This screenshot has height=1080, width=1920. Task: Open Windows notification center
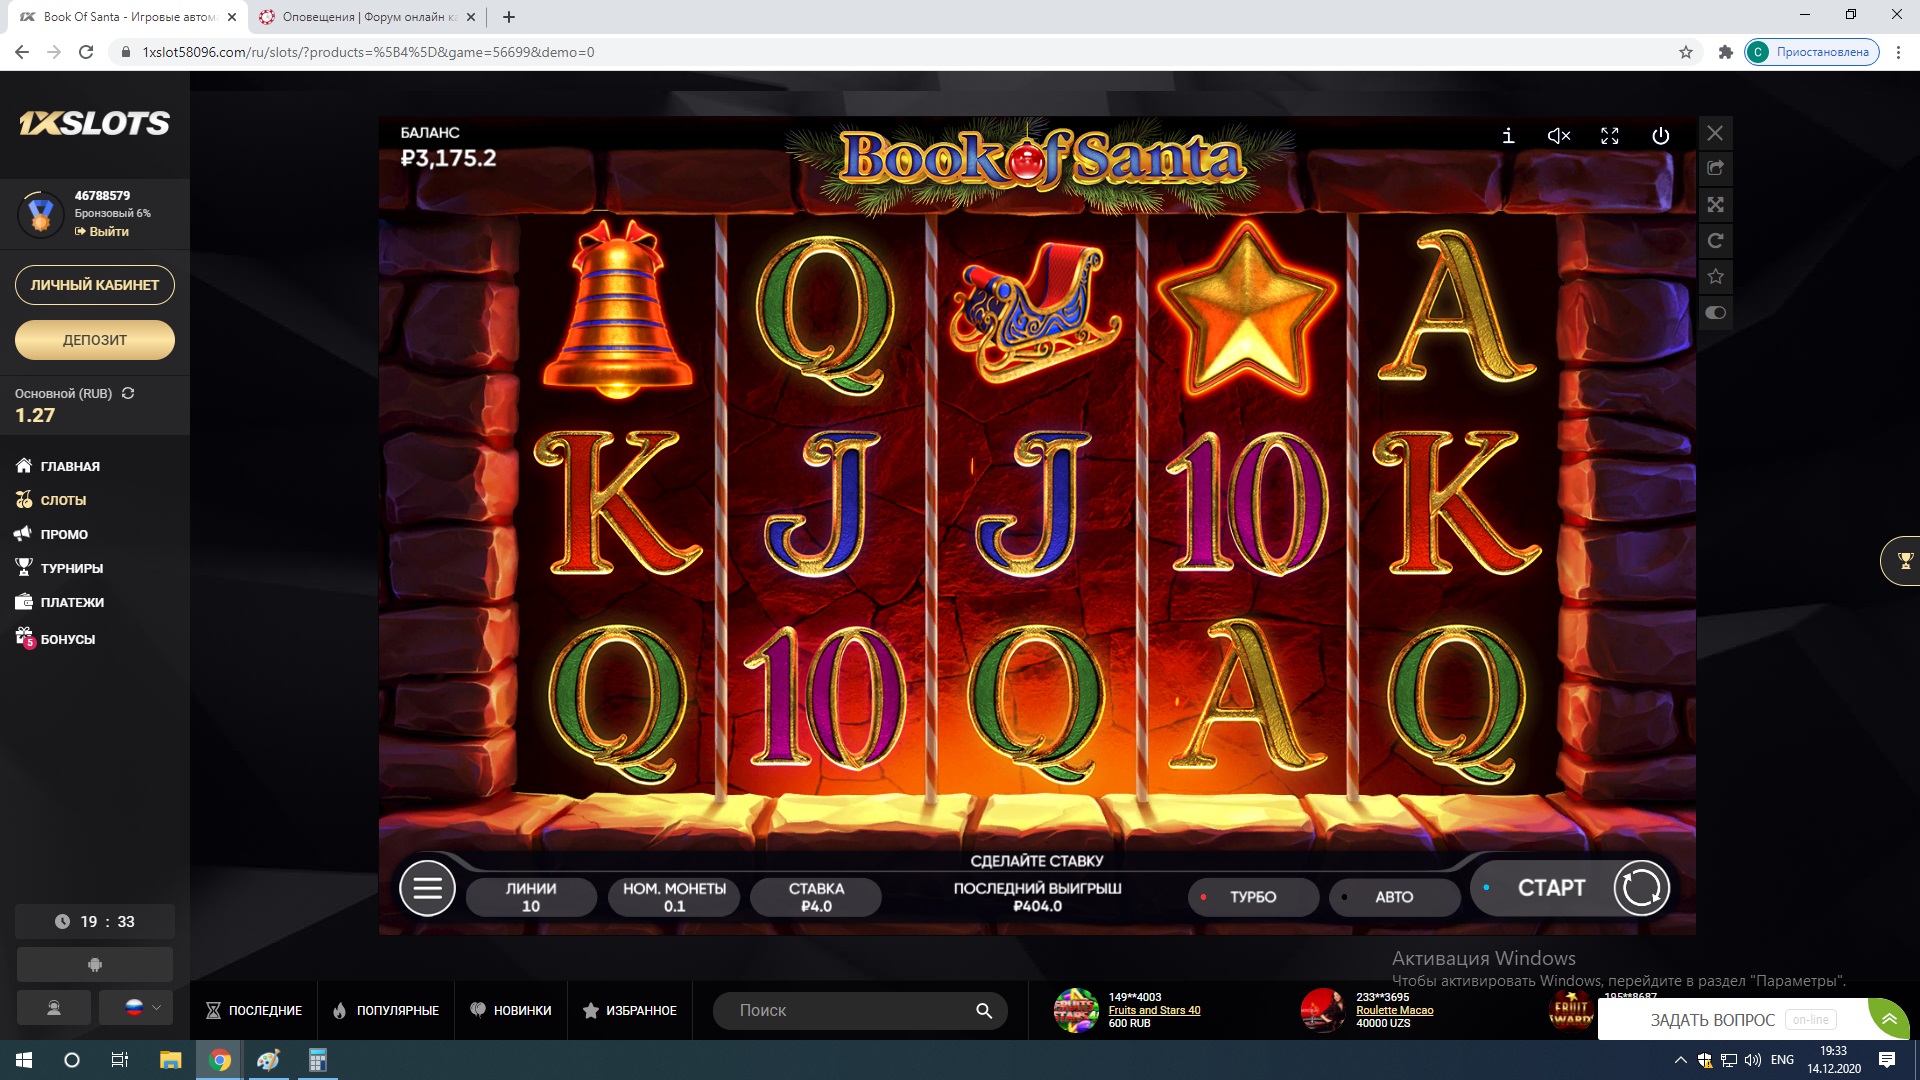click(1887, 1060)
